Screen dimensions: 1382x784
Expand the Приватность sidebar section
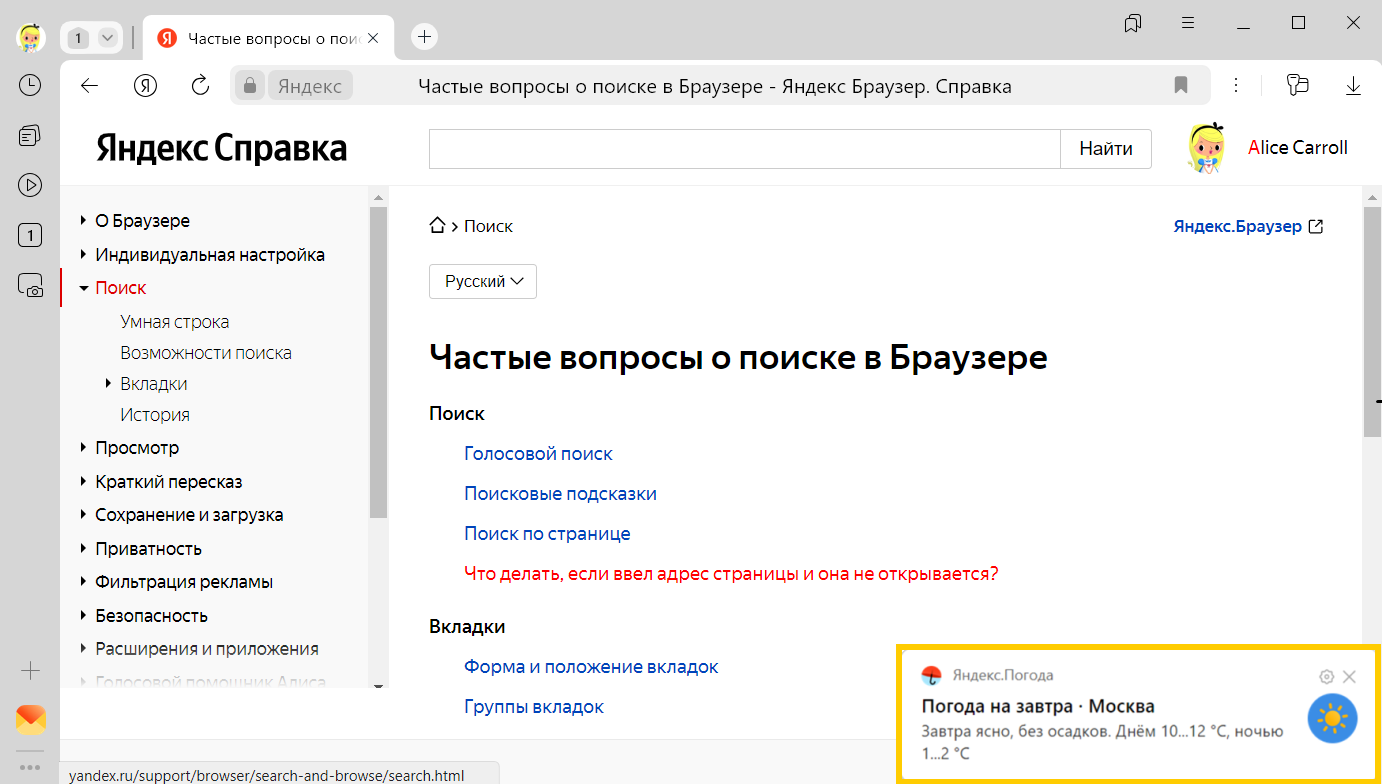(x=84, y=549)
